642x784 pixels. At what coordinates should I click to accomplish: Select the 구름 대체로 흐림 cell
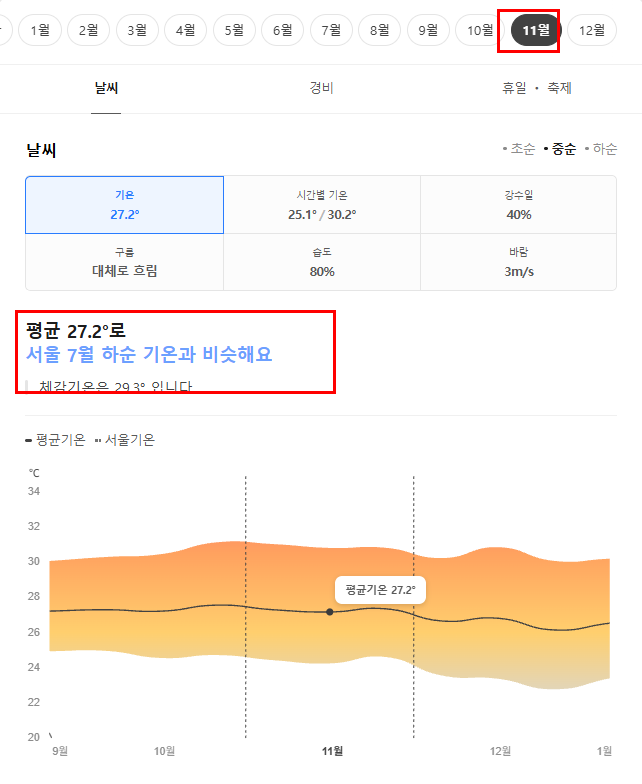(x=124, y=262)
